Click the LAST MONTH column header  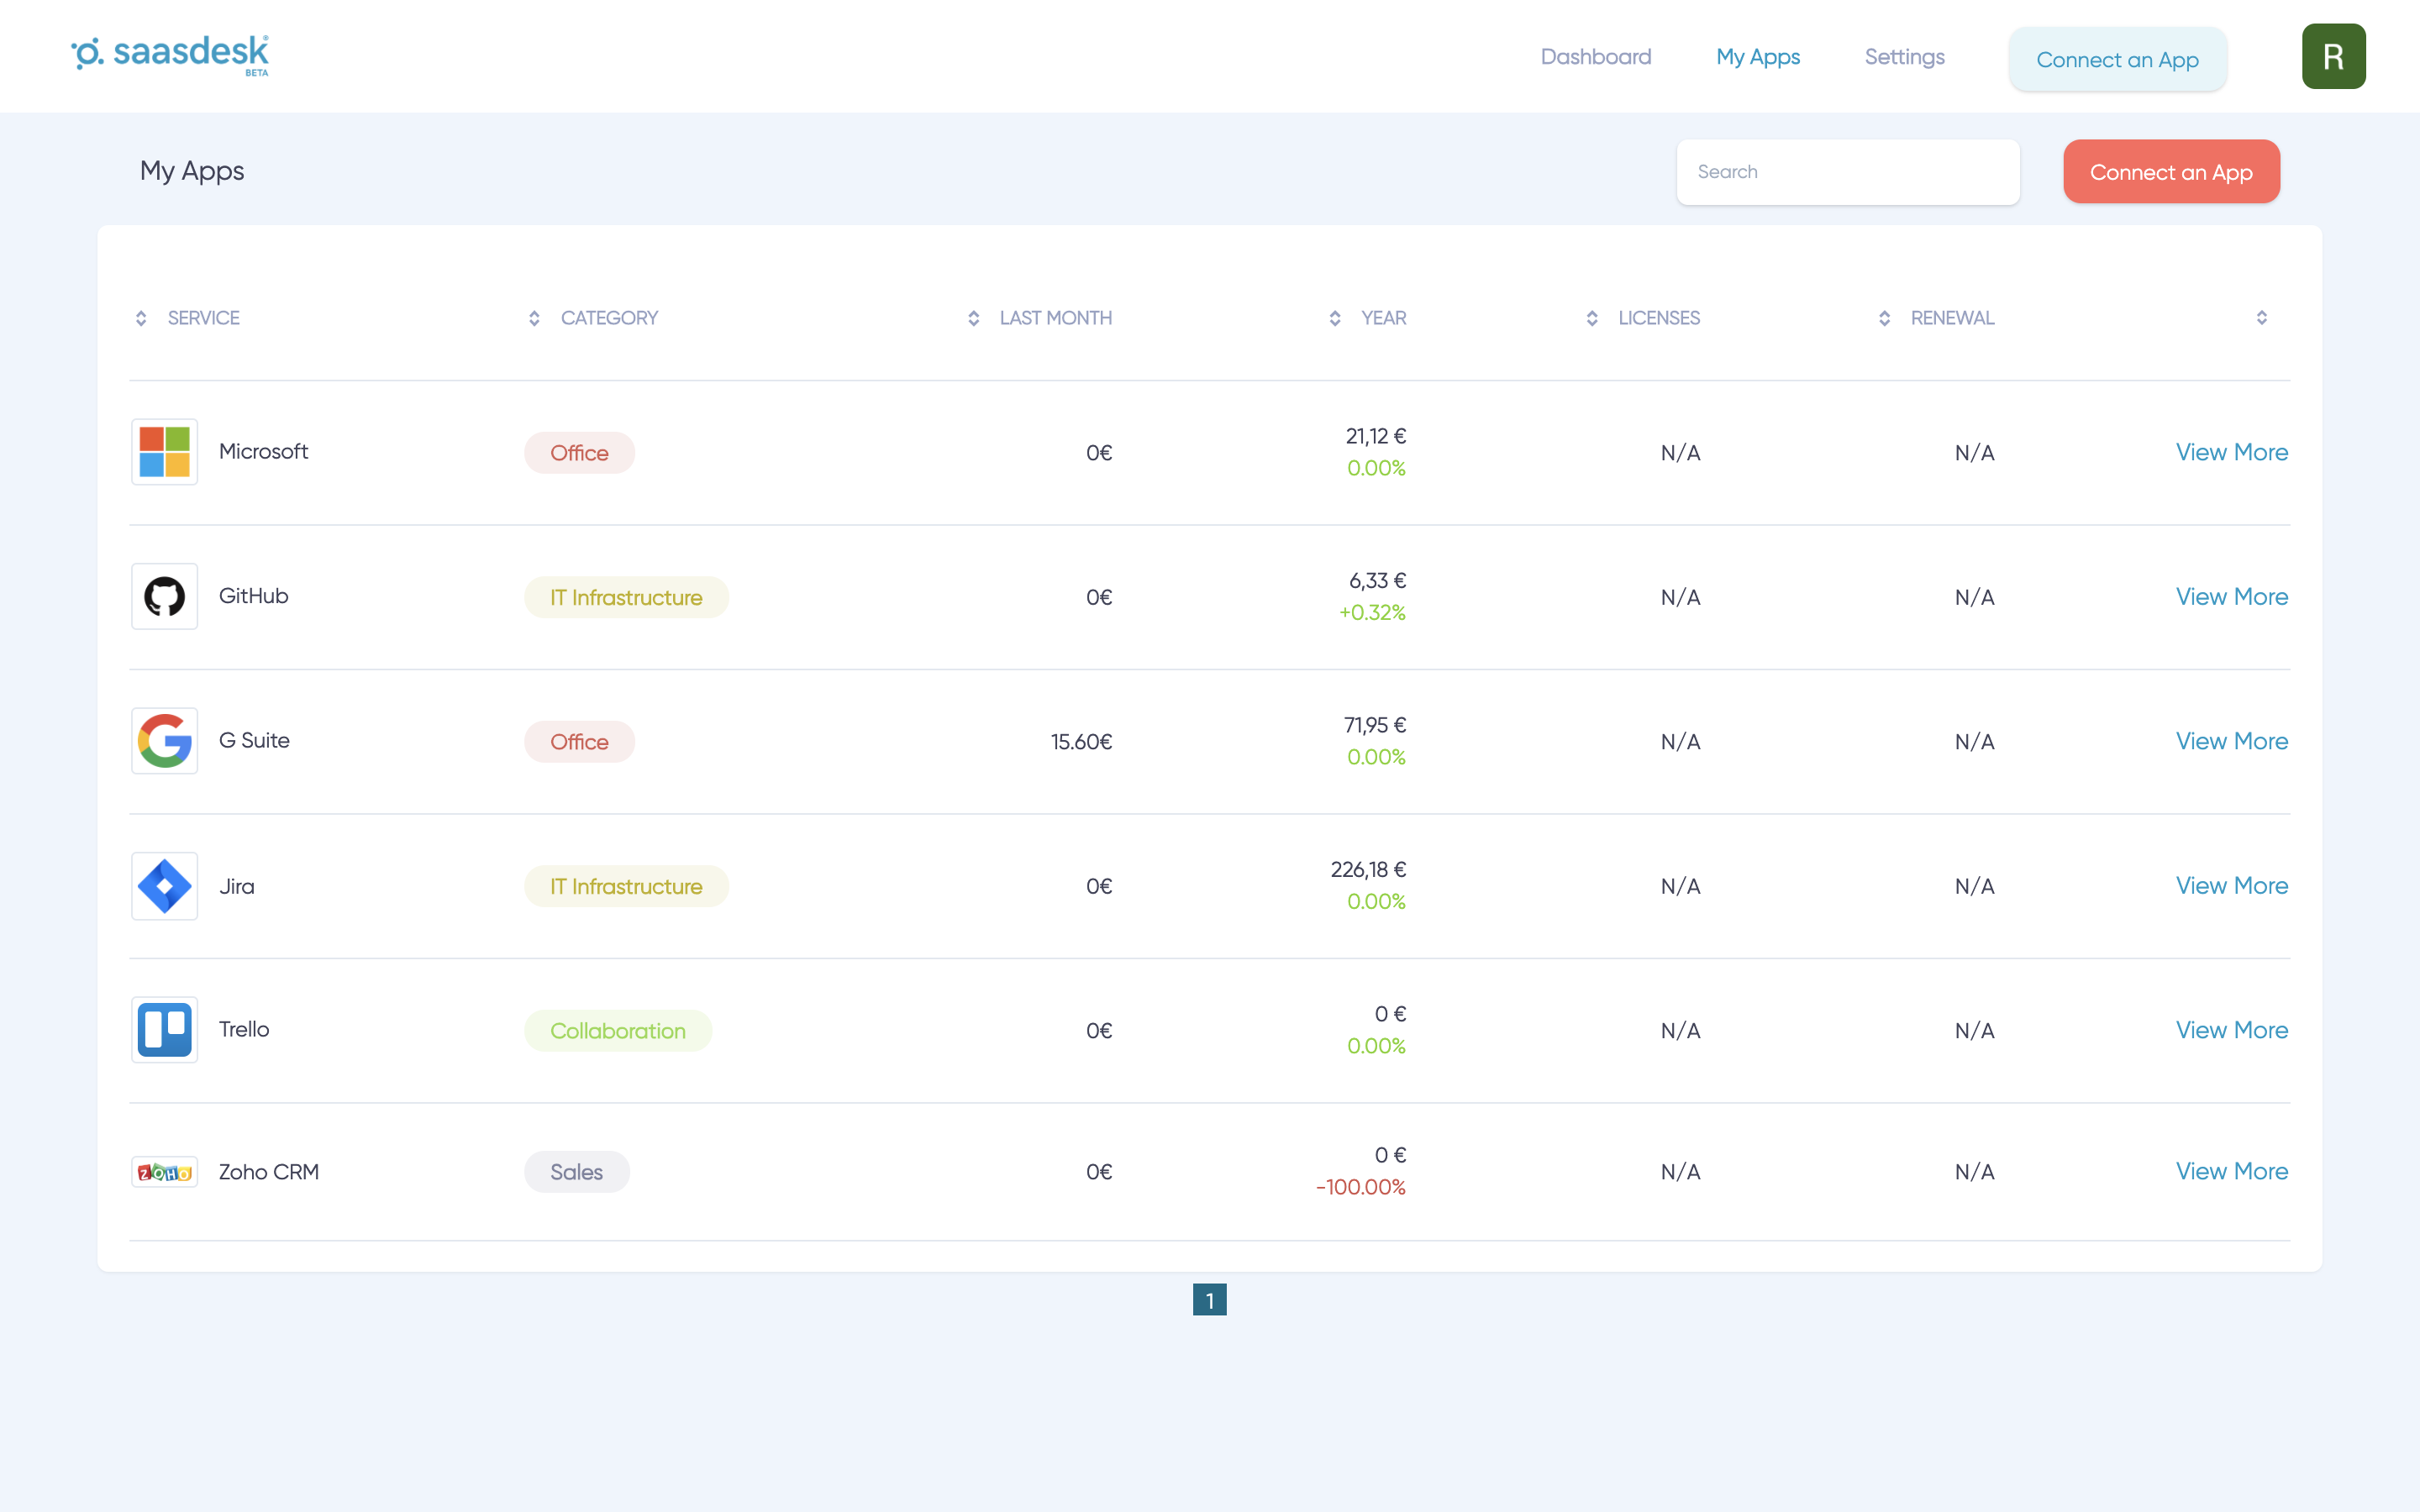(1055, 318)
